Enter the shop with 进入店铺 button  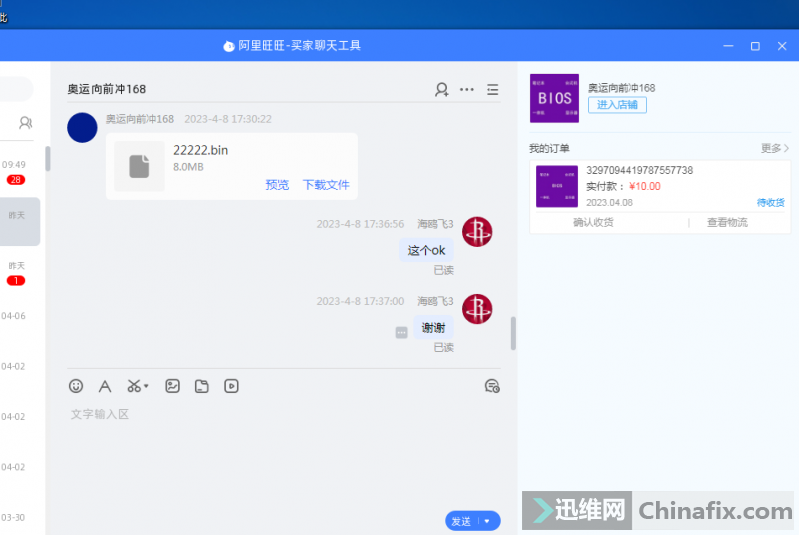coord(617,105)
